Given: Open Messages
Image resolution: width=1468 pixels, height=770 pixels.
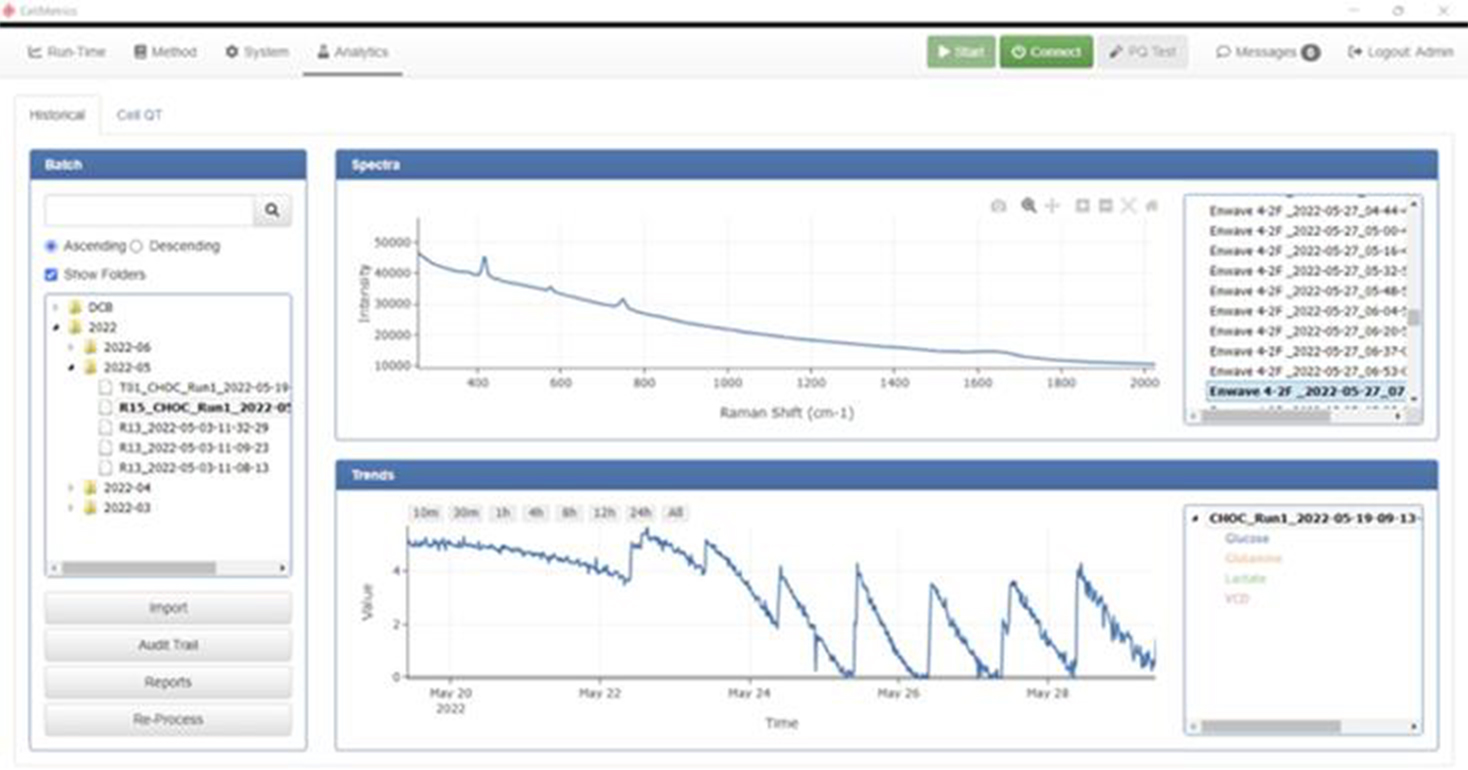Looking at the screenshot, I should pos(1267,52).
